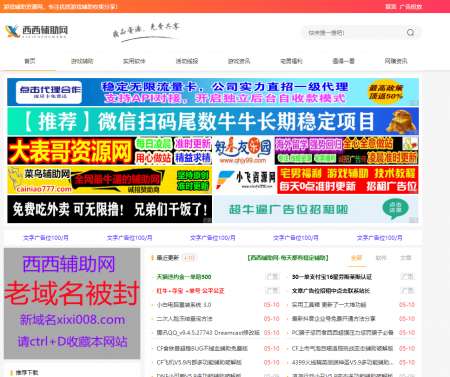Viewport: 450px width, 377px height.
Task: Click the green chat bubble on ad-rental banner
Action: 395,209
